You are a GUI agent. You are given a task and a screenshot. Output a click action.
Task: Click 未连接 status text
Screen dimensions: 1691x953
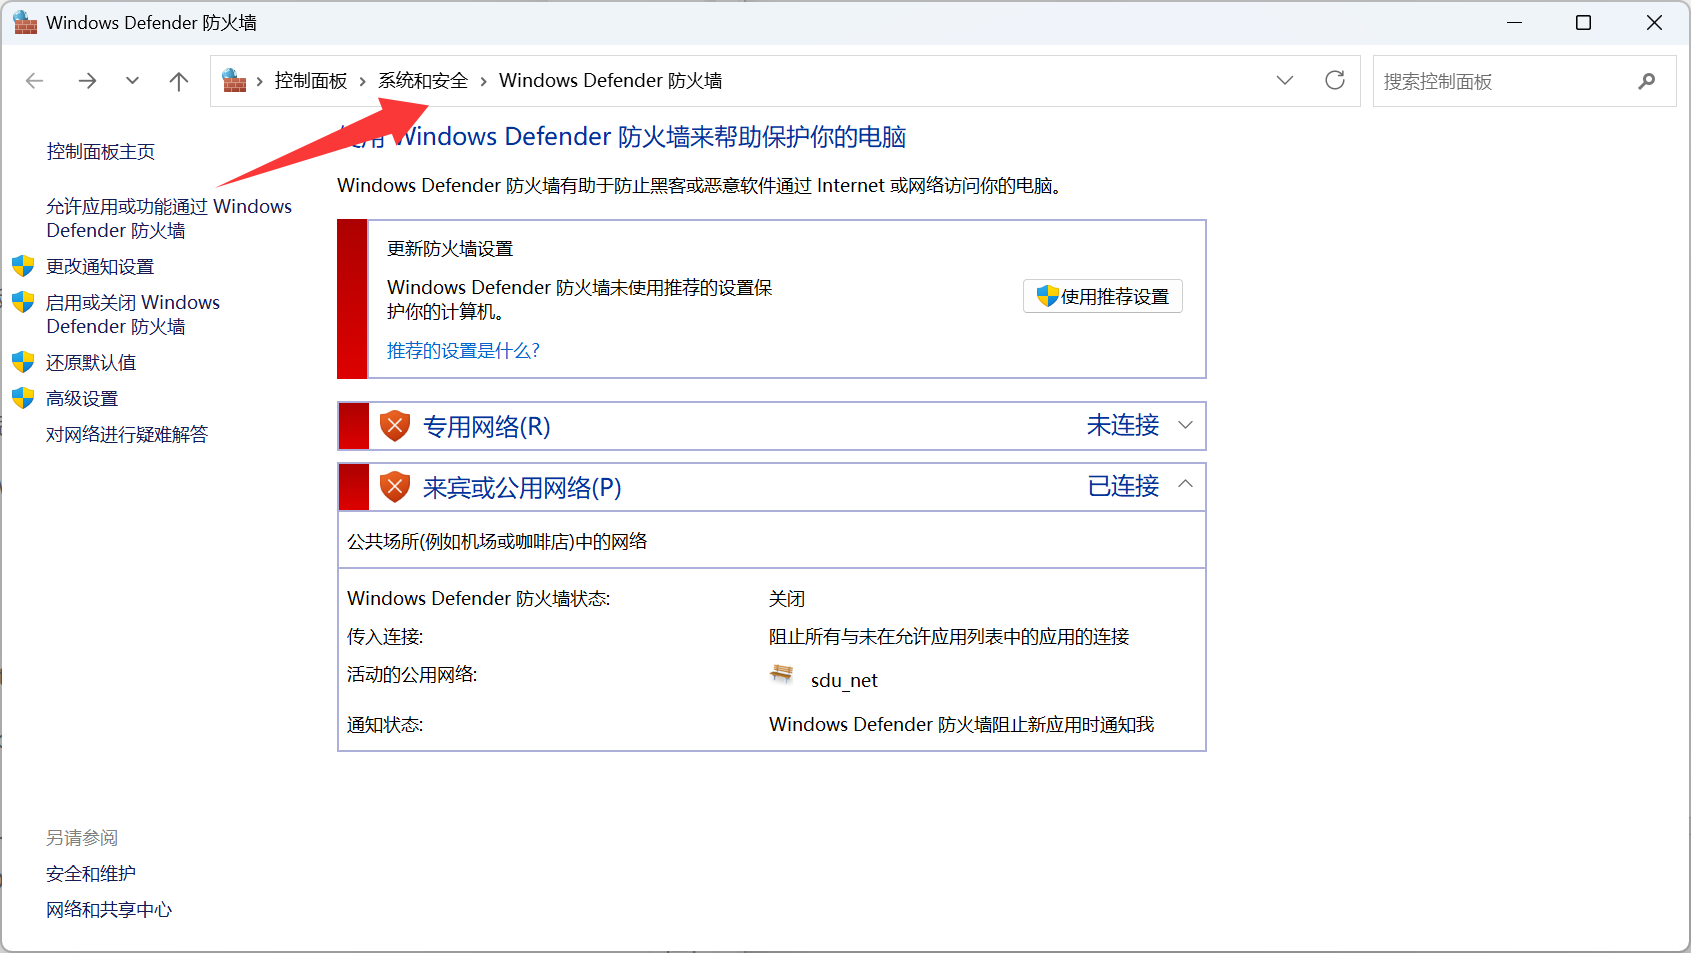[1123, 426]
